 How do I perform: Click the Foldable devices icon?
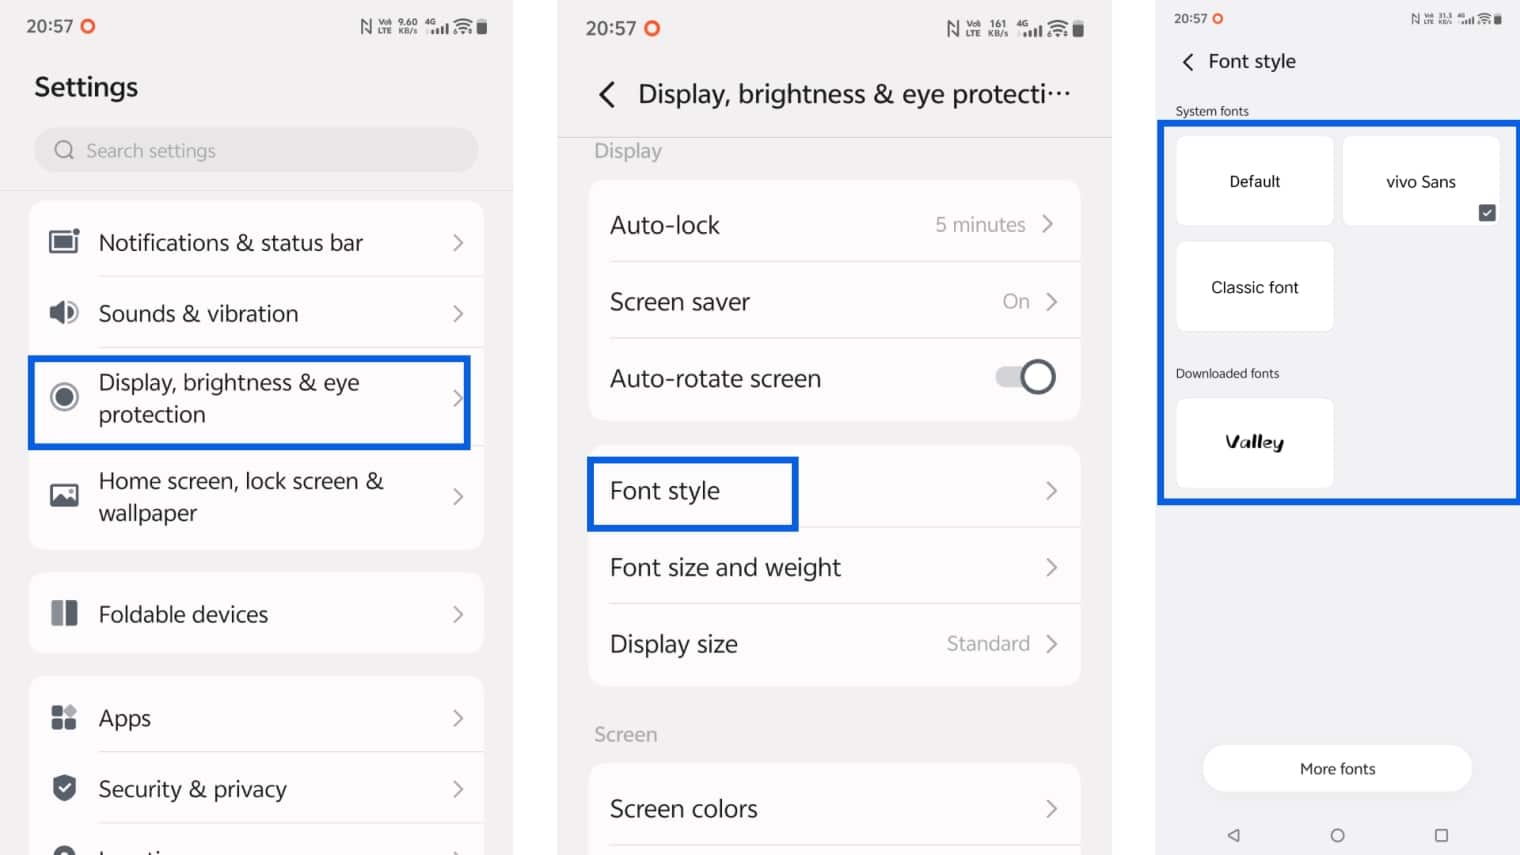[x=63, y=613]
